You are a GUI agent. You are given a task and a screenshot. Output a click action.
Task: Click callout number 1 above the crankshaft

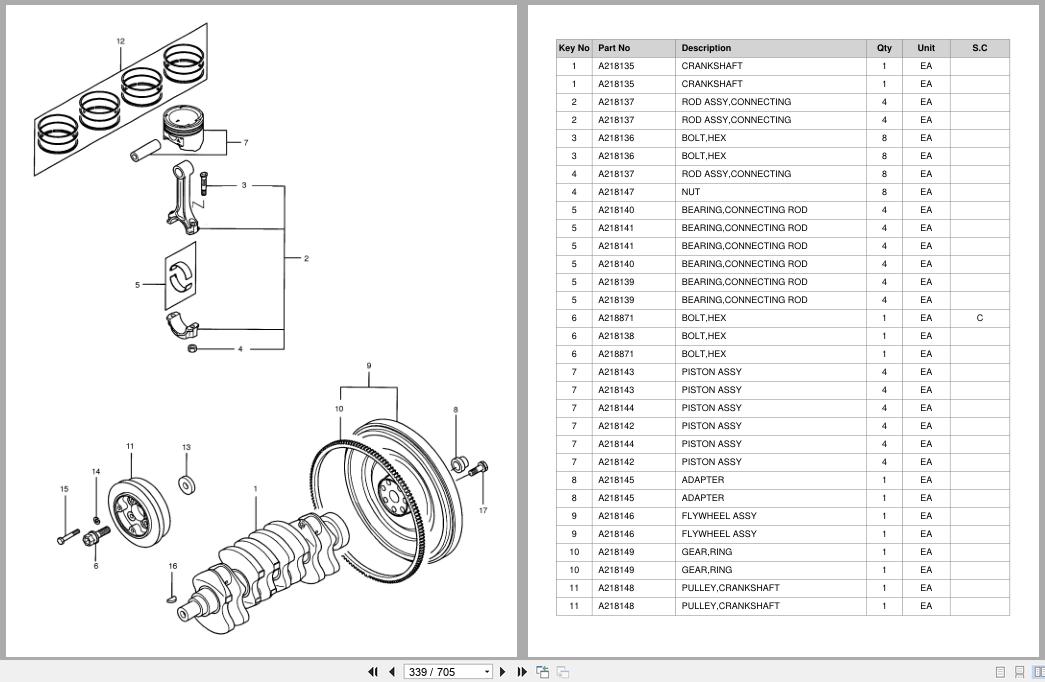click(255, 489)
